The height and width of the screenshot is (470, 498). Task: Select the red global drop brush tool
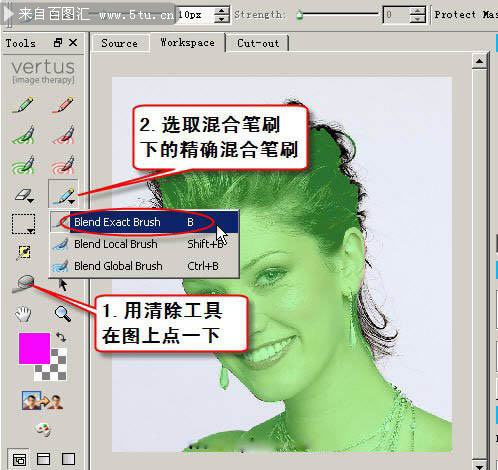click(63, 165)
